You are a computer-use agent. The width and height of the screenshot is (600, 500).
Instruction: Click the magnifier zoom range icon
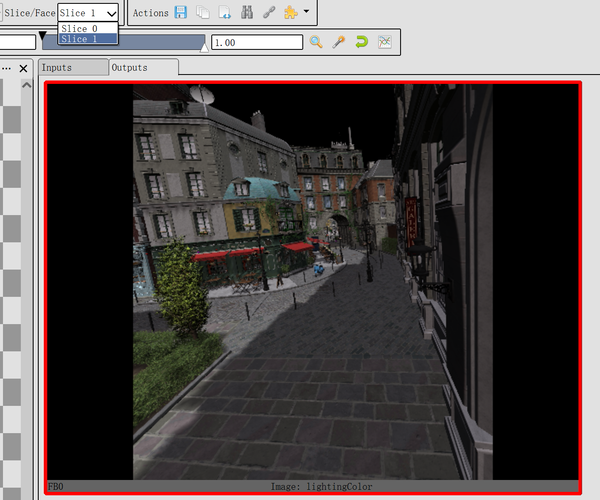click(316, 42)
